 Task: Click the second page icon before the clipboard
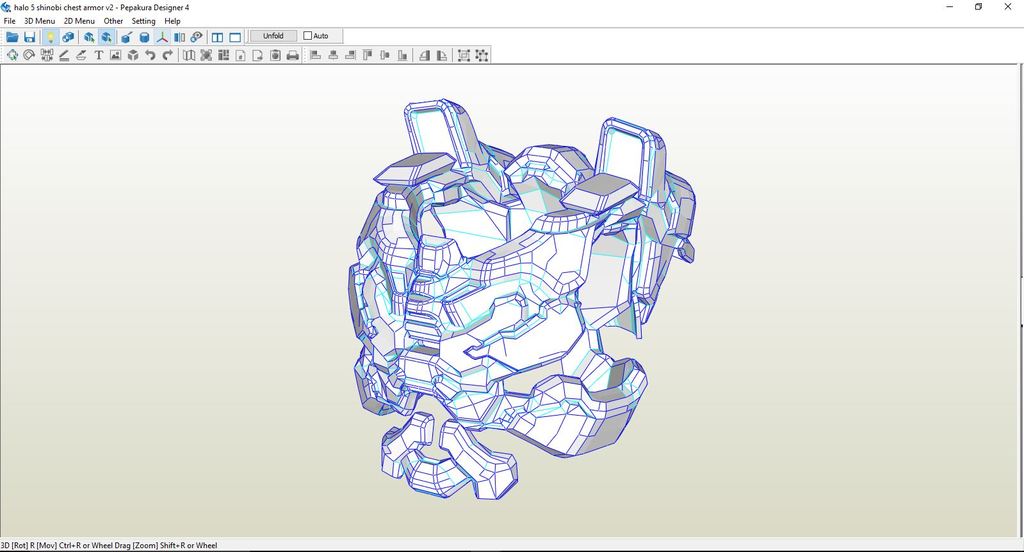(x=258, y=56)
